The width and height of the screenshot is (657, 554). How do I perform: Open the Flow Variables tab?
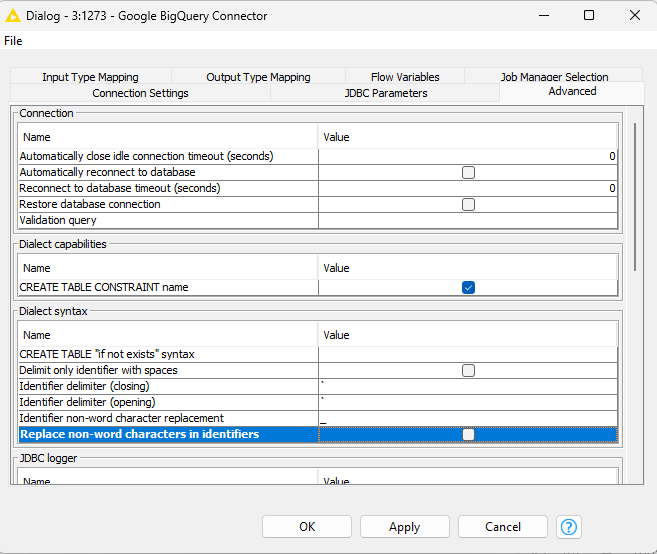tap(404, 77)
